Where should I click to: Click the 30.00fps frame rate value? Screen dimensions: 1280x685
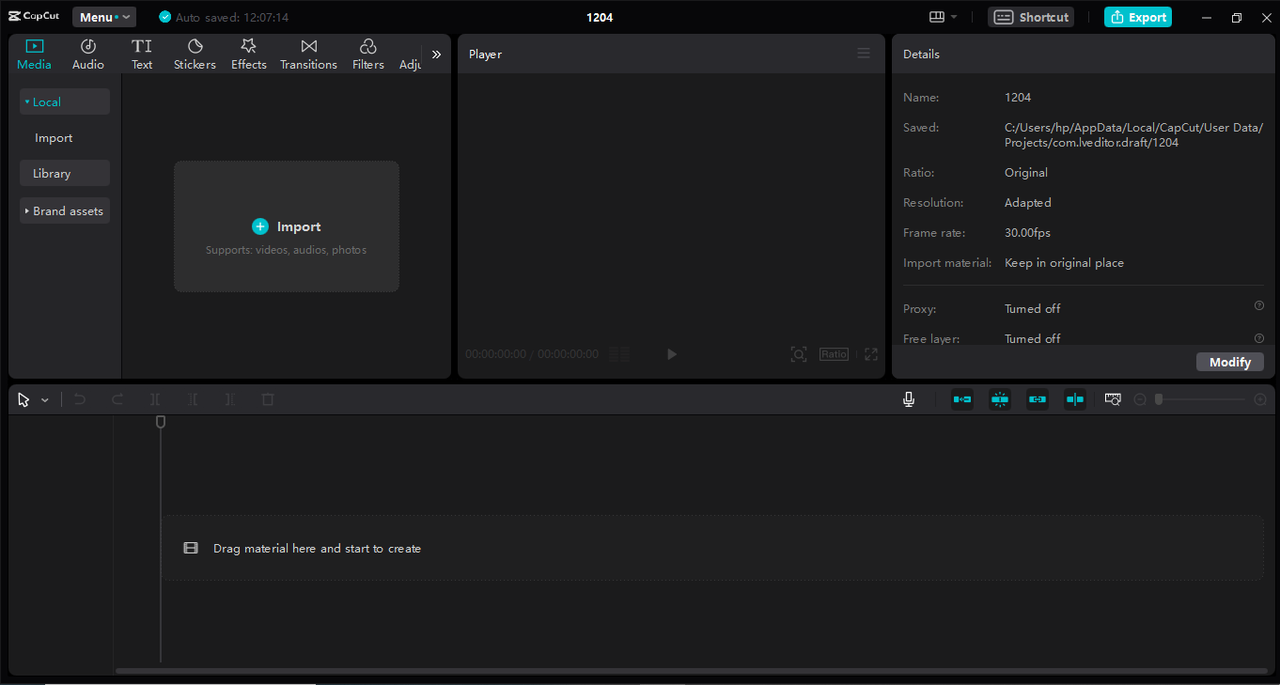(x=1028, y=233)
